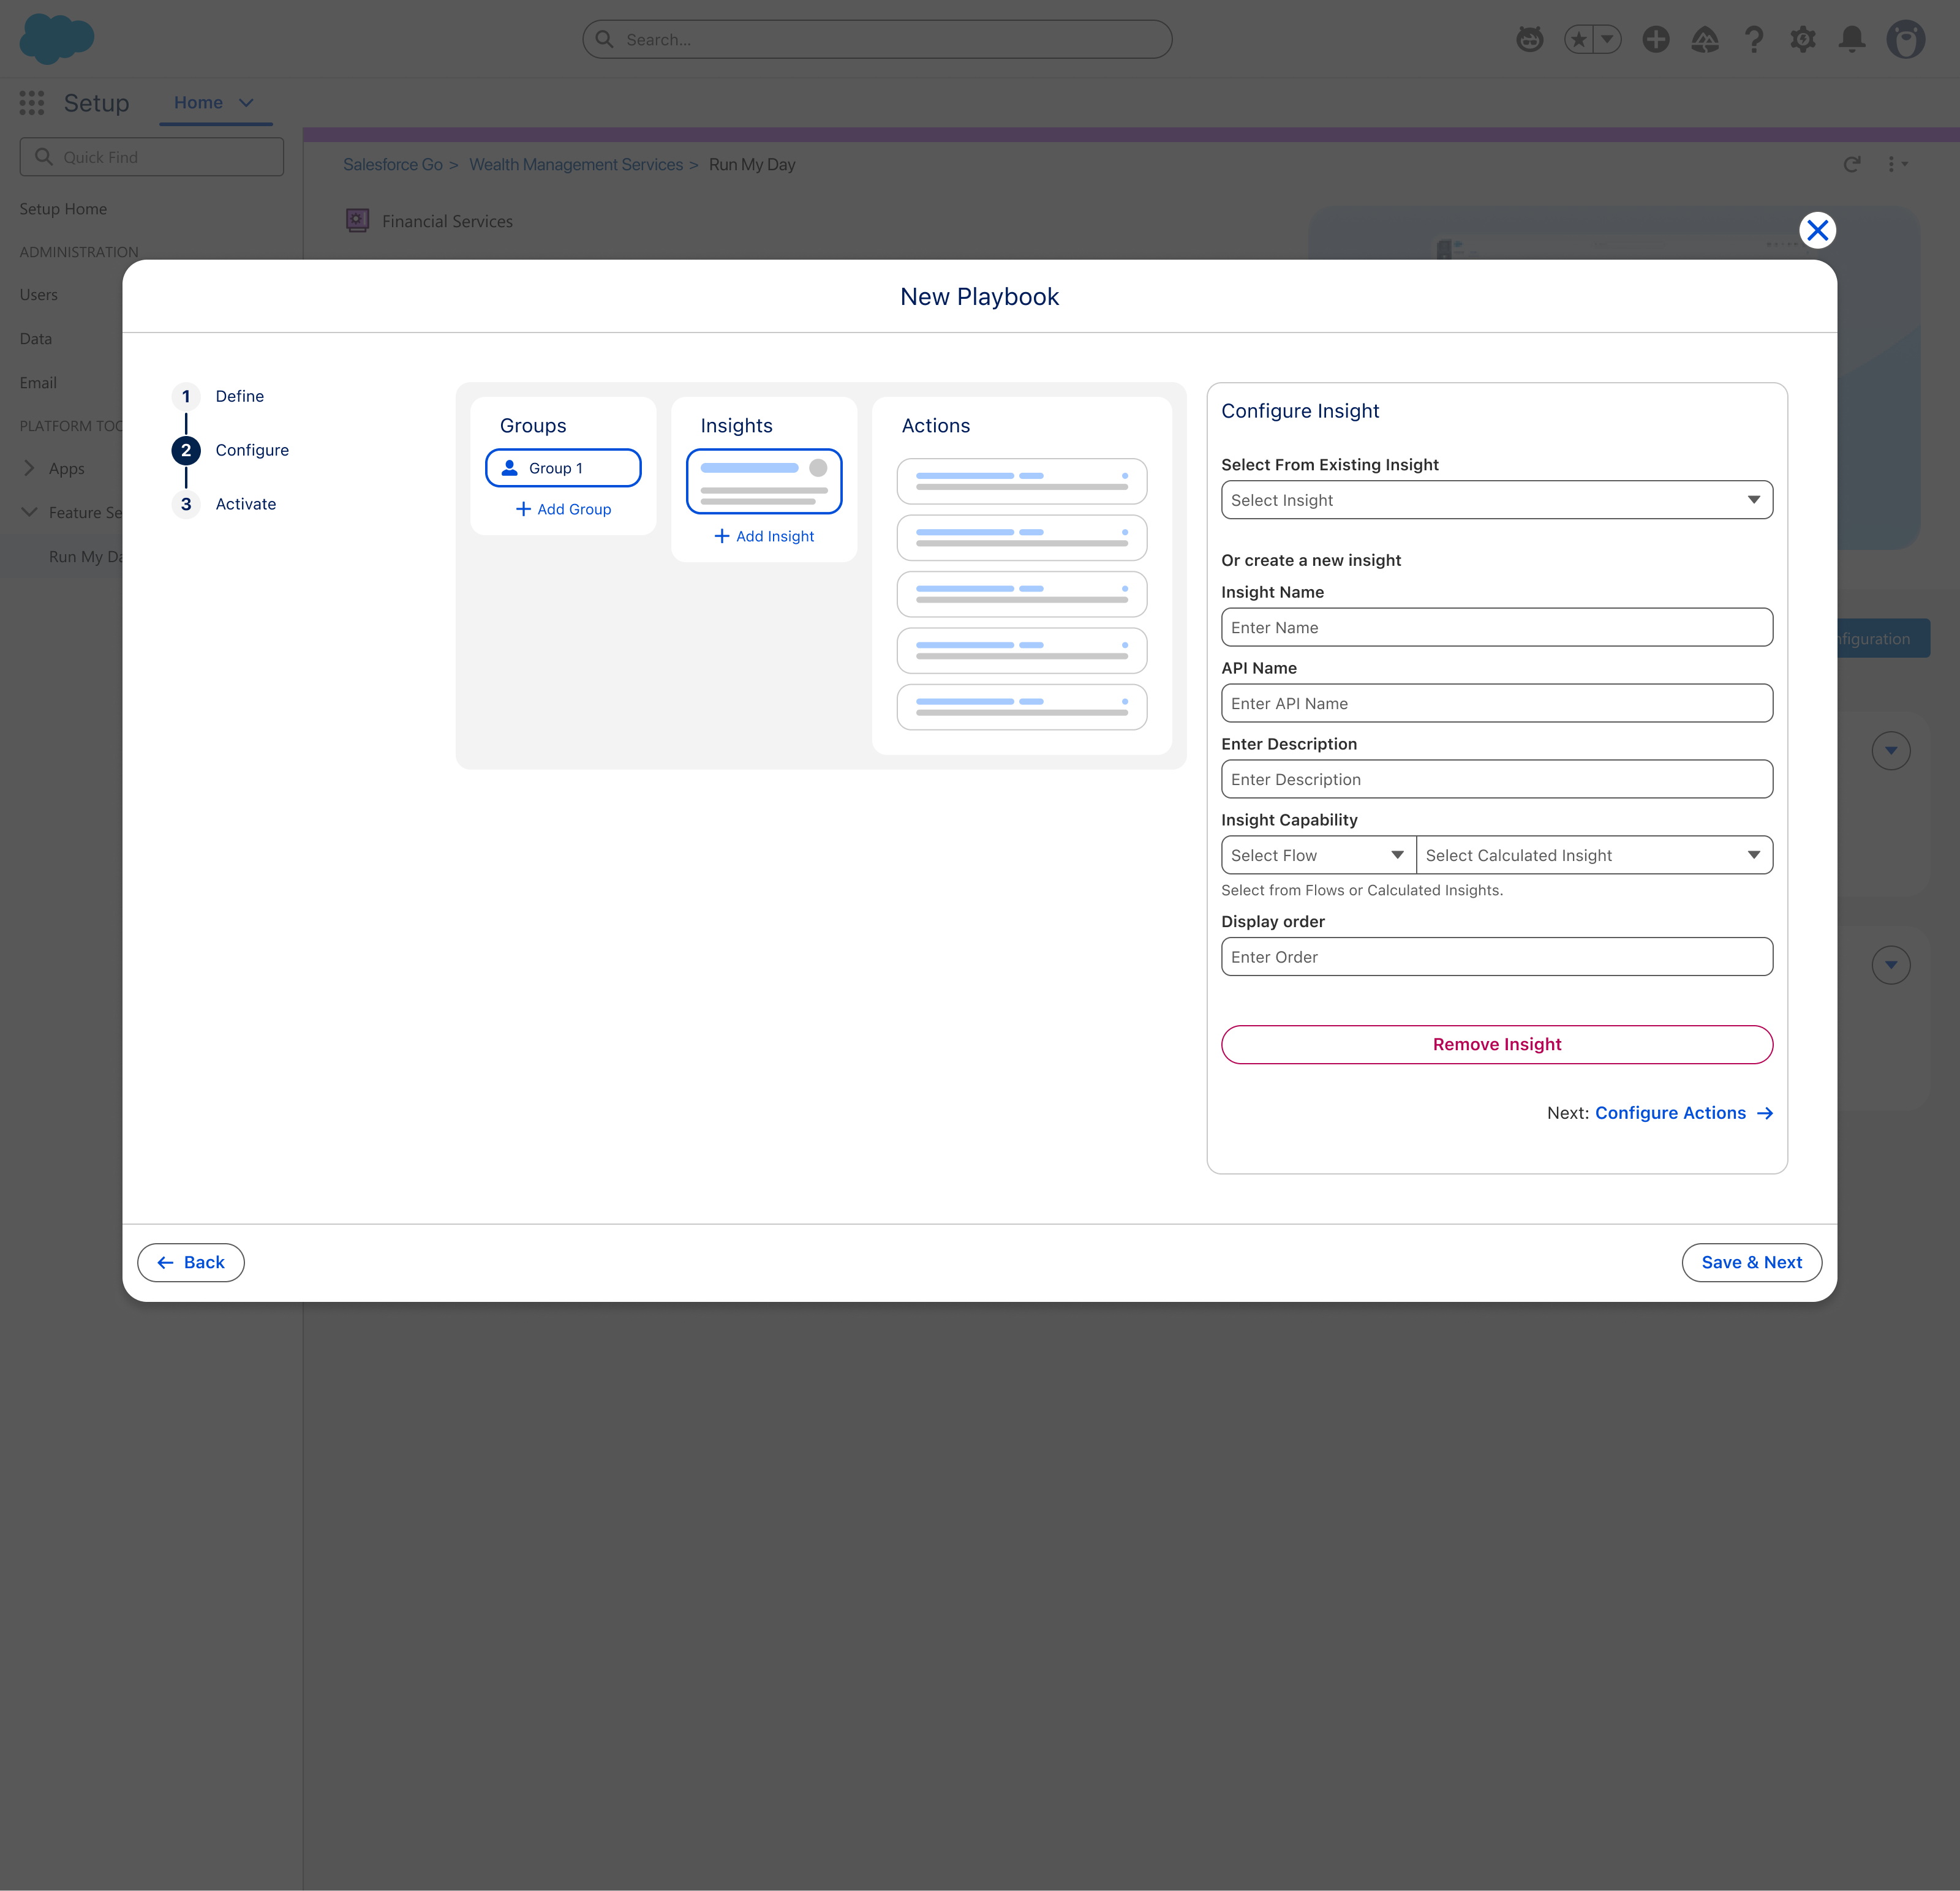The width and height of the screenshot is (1960, 1891).
Task: Open the Help question mark icon
Action: click(1754, 39)
